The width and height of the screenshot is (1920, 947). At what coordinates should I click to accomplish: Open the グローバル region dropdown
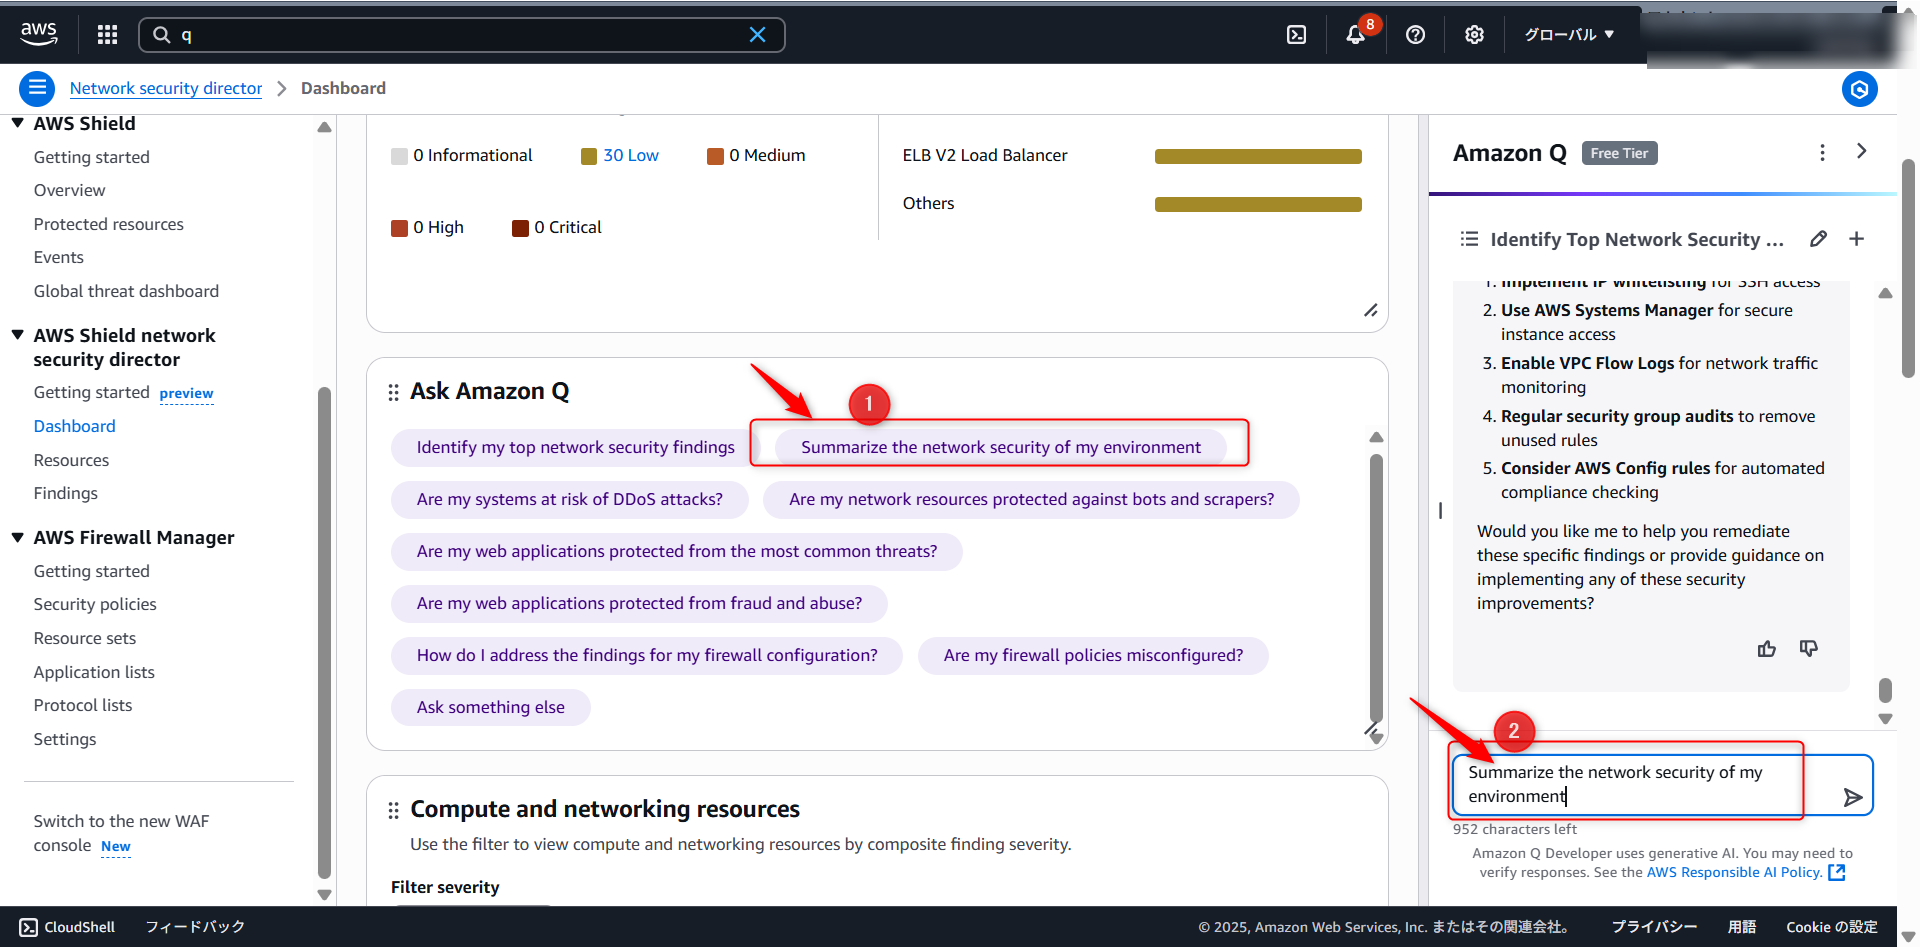1568,35
